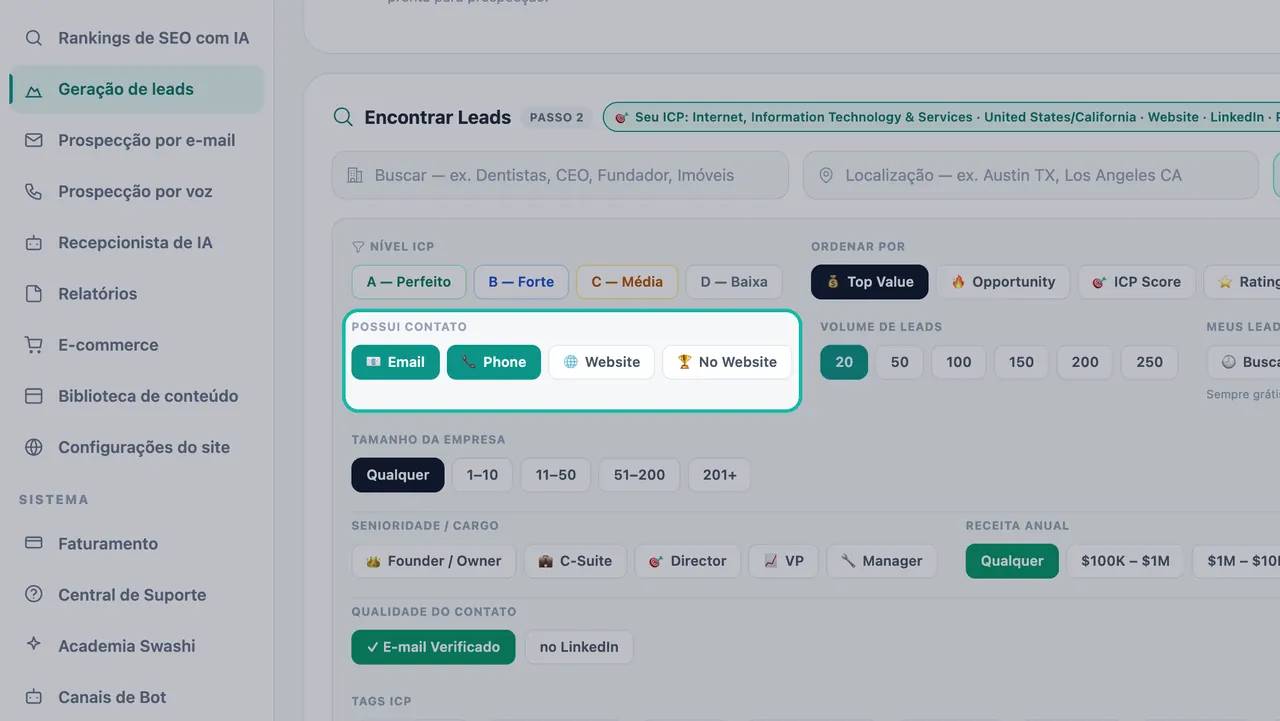1280x721 pixels.
Task: Enable the No Website filter
Action: 727,362
